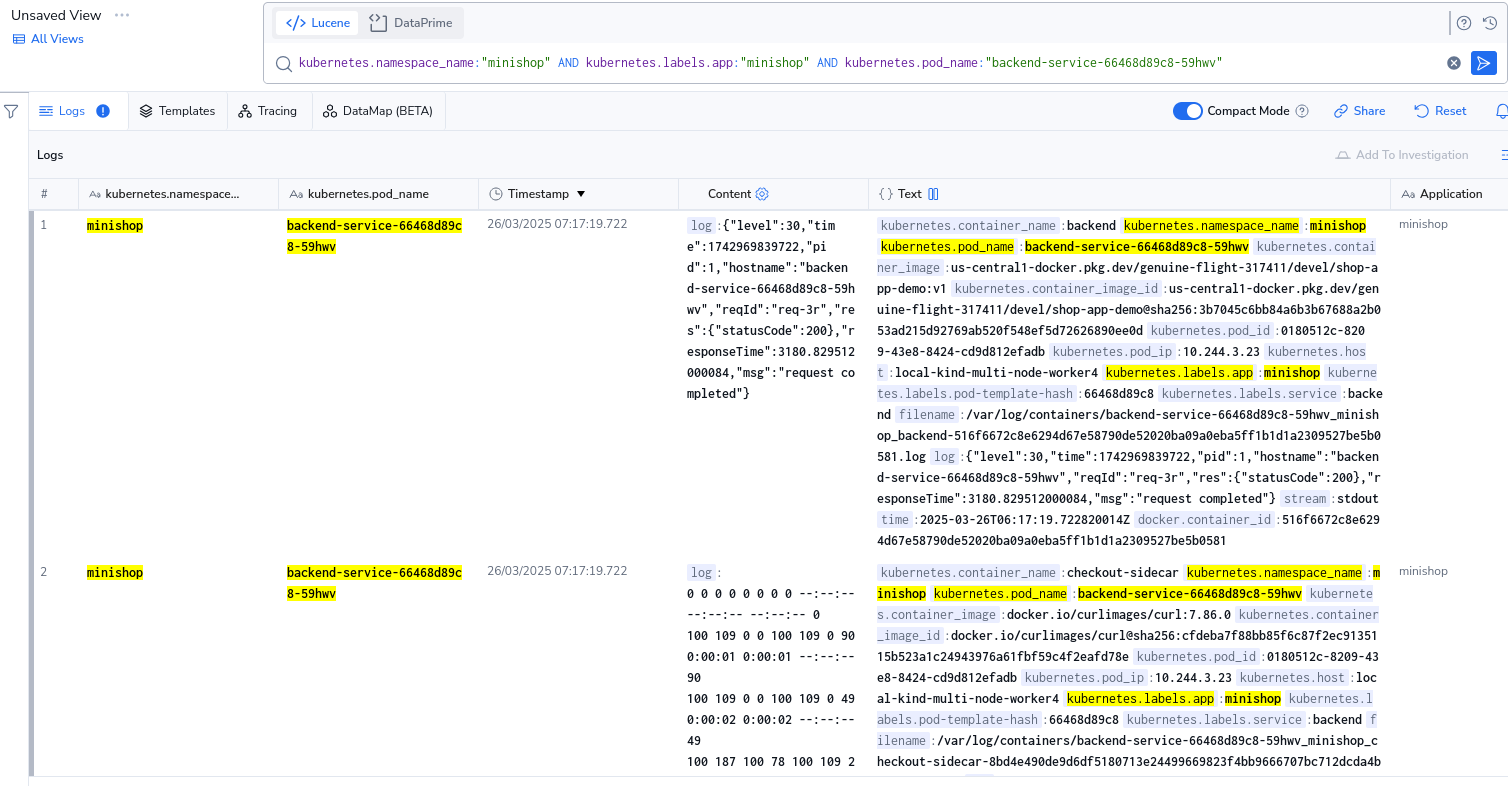Select the Logs tab
Viewport: 1508px width, 786px height.
coord(62,111)
